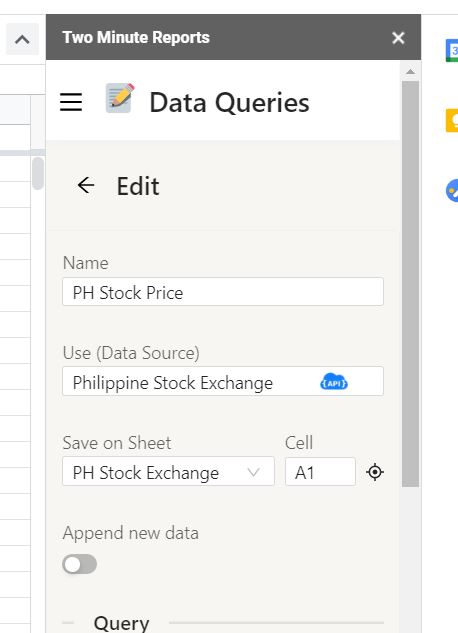Click the cell picker target icon
The height and width of the screenshot is (633, 458).
coord(375,472)
